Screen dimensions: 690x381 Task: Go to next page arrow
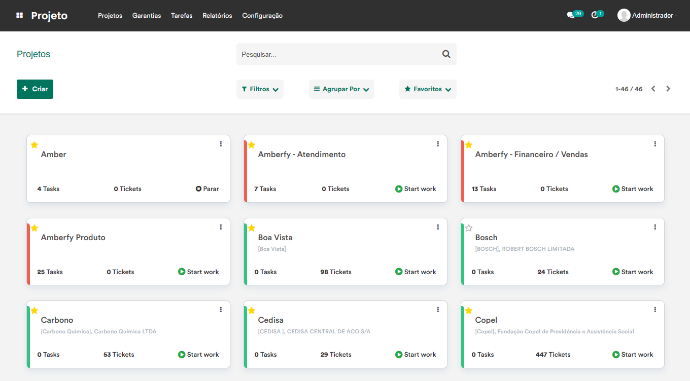tap(668, 89)
